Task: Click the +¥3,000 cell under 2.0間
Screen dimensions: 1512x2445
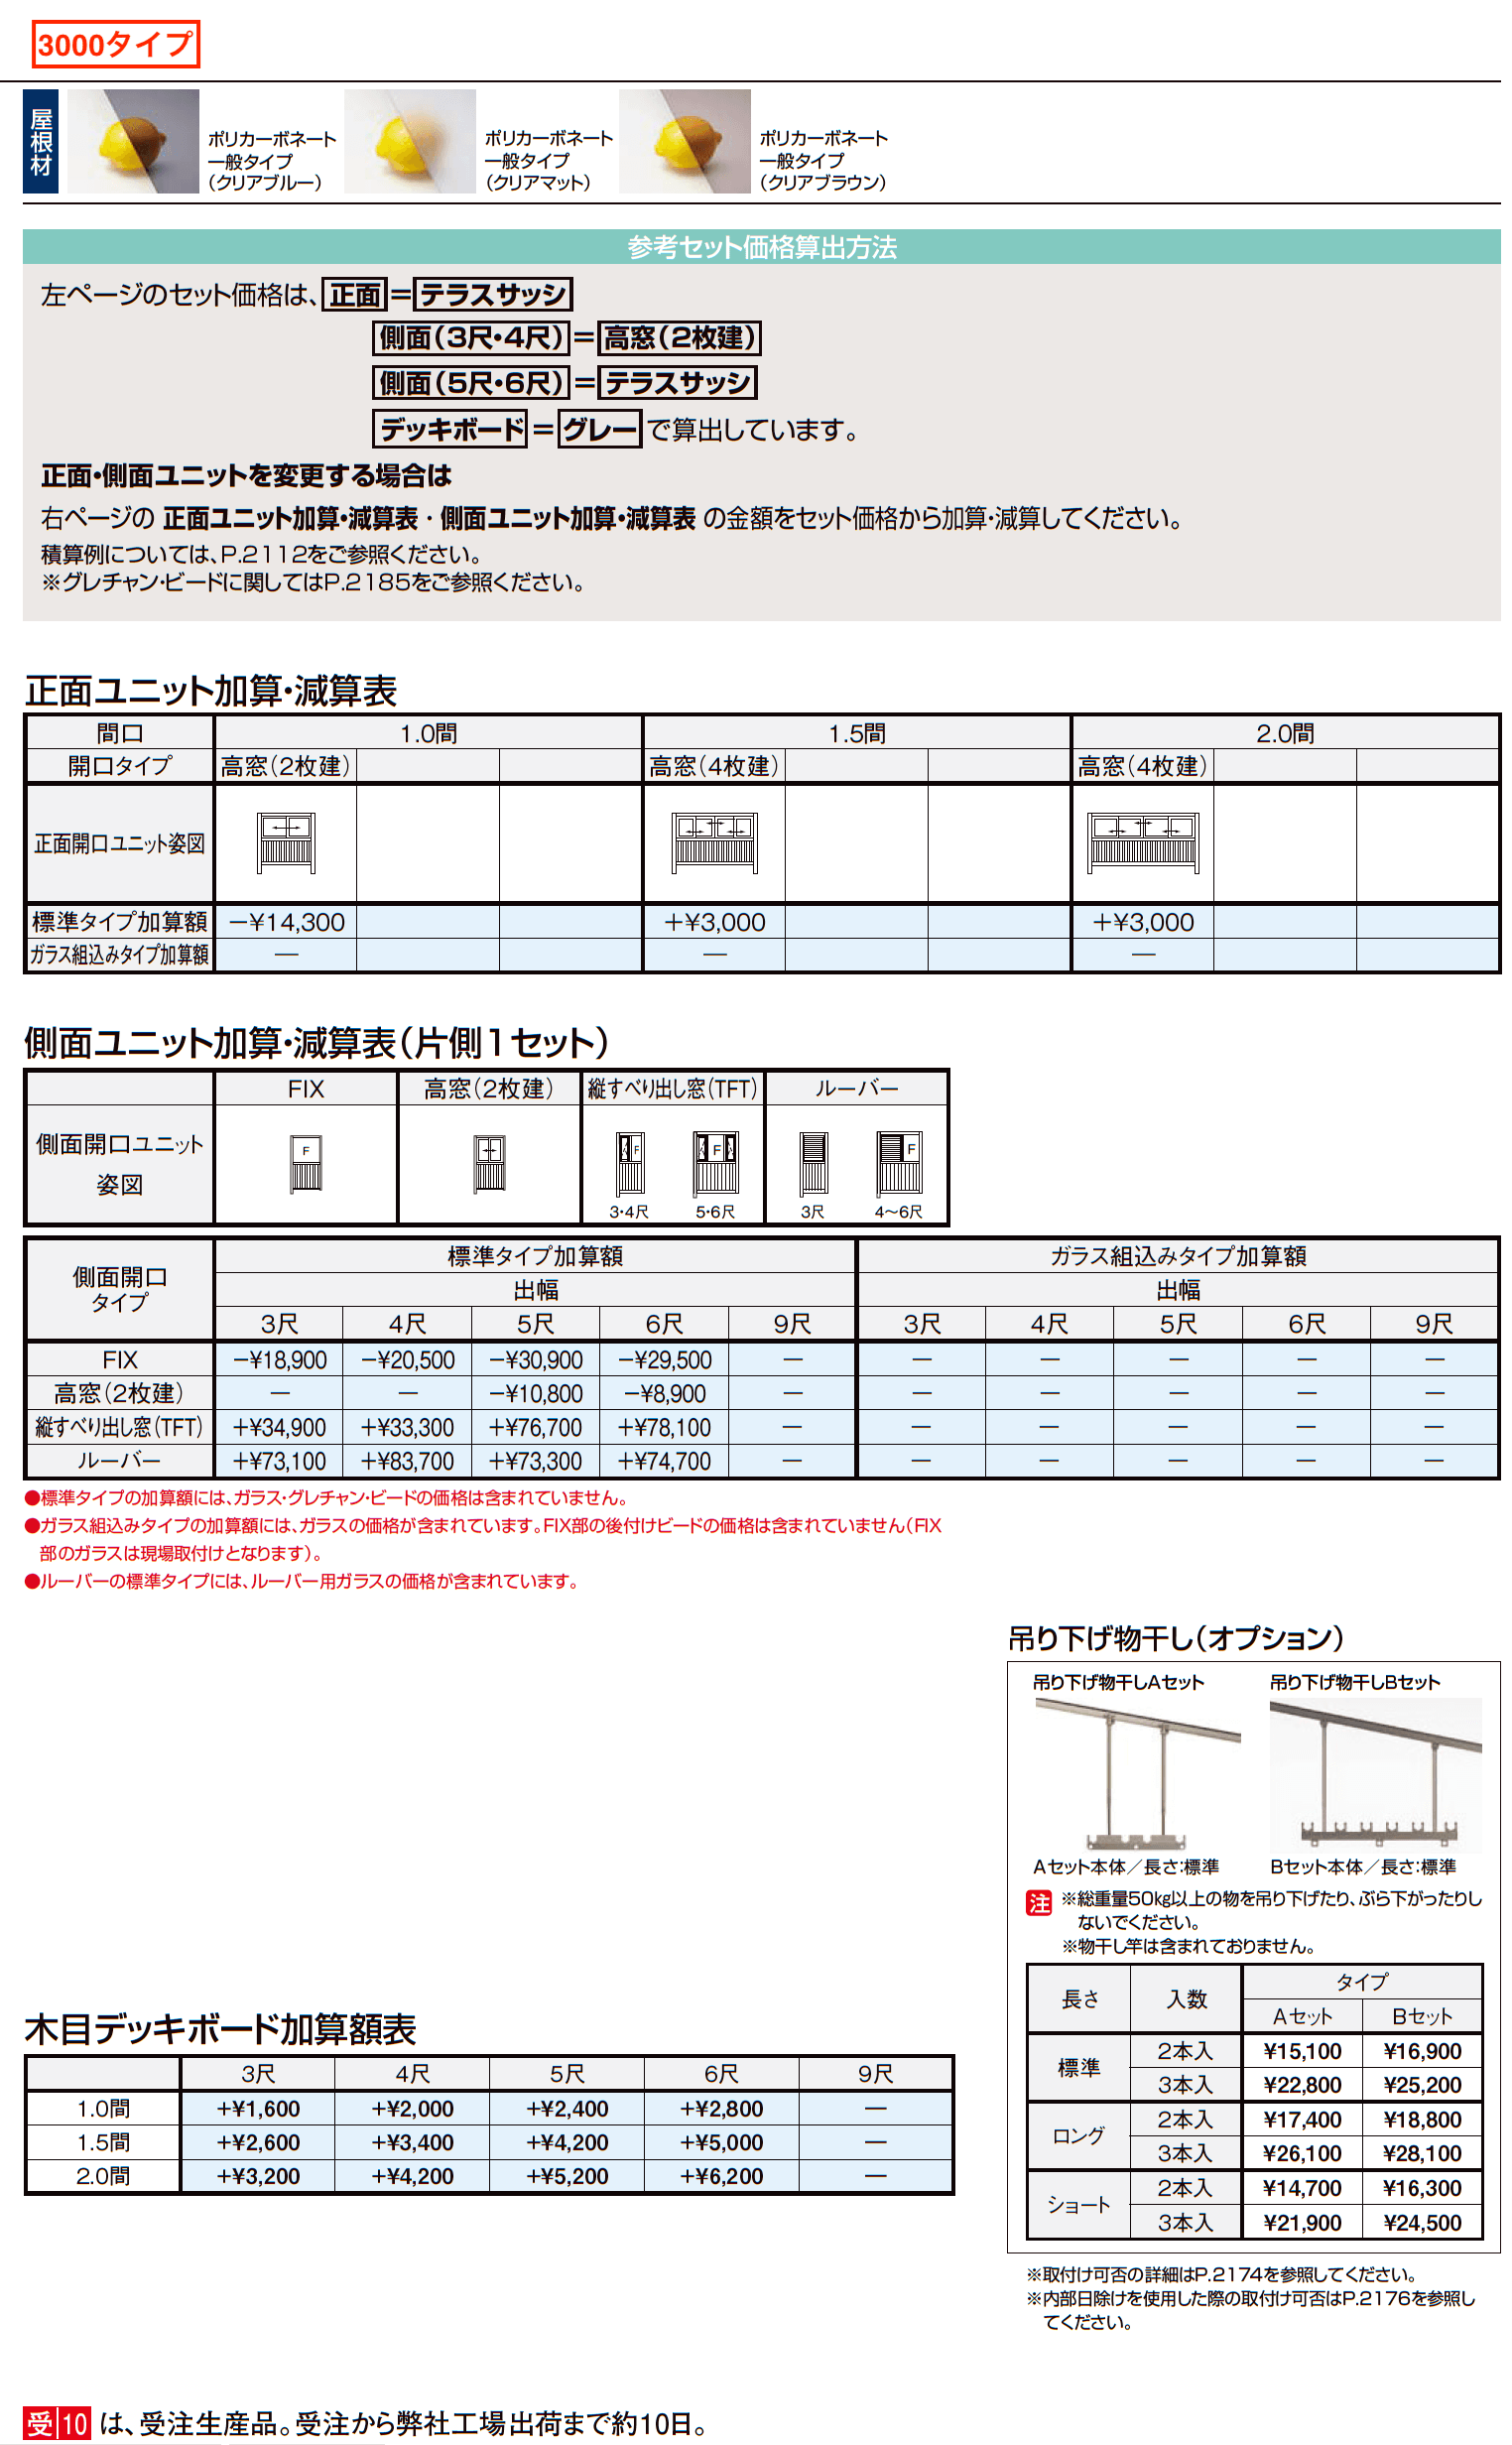Action: tap(1143, 922)
